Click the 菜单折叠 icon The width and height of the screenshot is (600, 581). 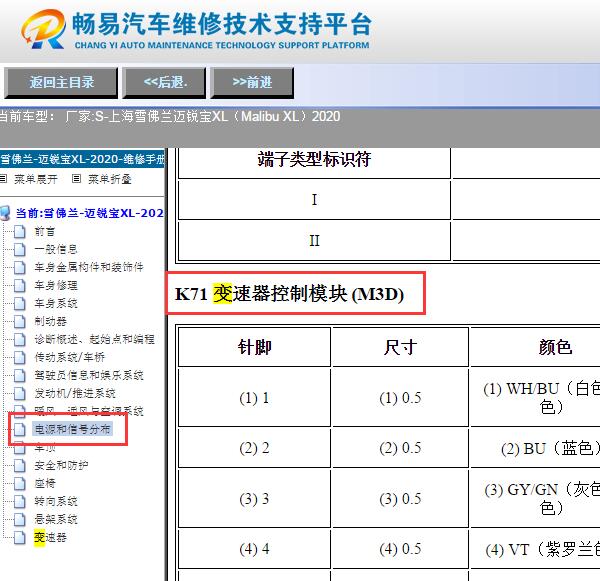pyautogui.click(x=77, y=178)
